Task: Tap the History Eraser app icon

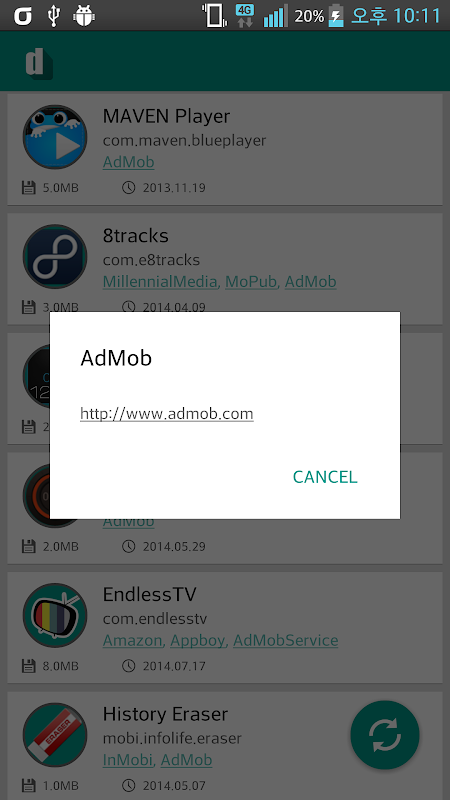Action: tap(55, 735)
